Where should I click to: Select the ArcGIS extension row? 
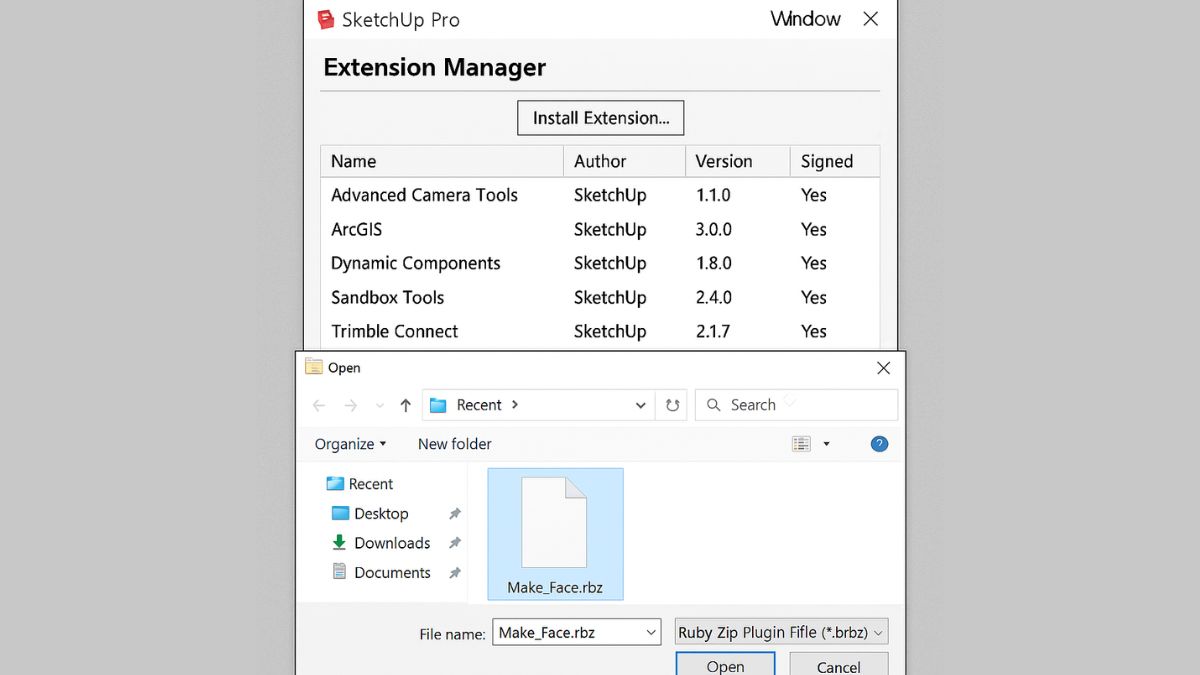[x=600, y=229]
